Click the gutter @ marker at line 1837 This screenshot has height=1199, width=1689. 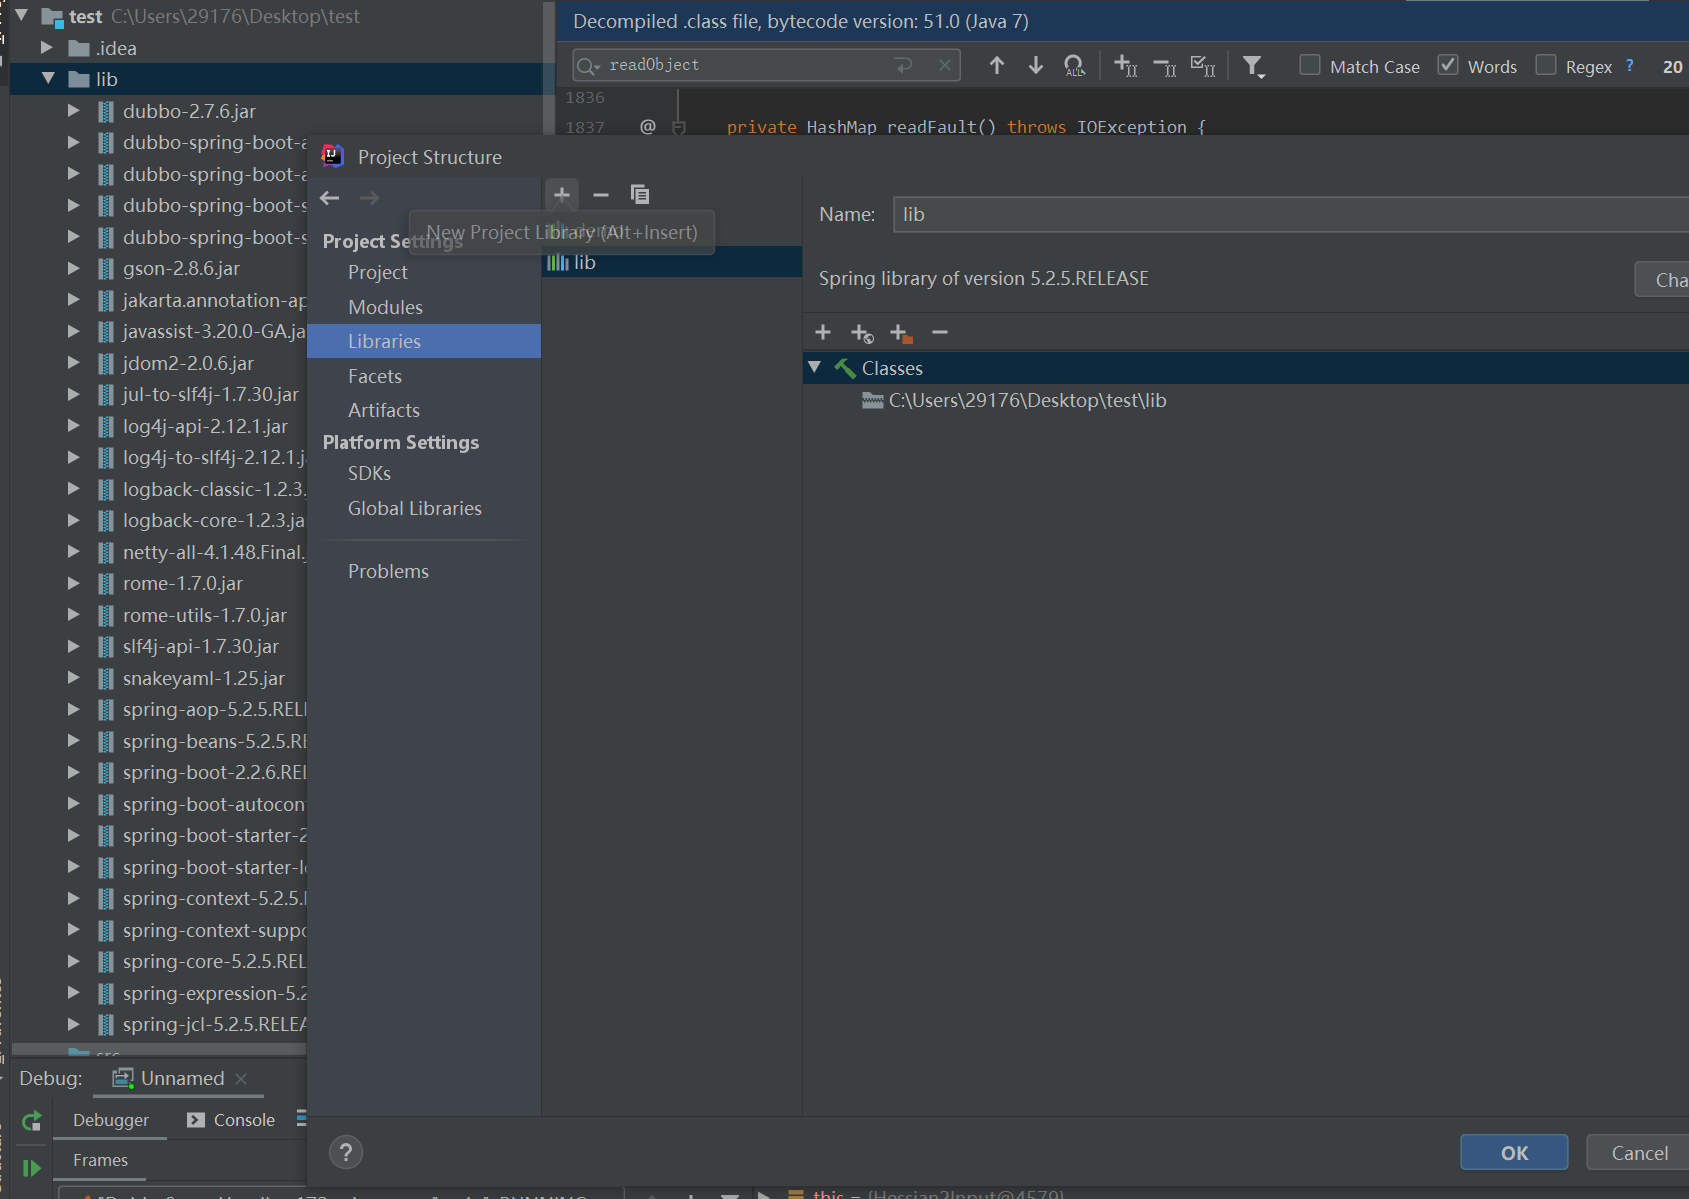pos(648,126)
